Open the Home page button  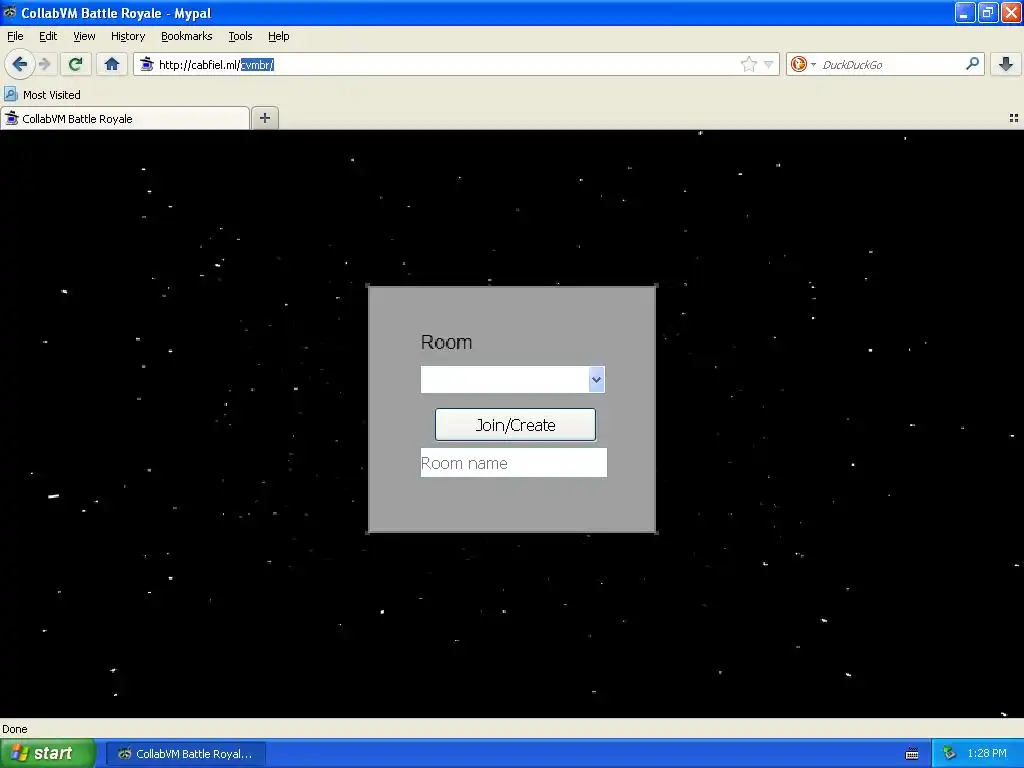coord(112,64)
